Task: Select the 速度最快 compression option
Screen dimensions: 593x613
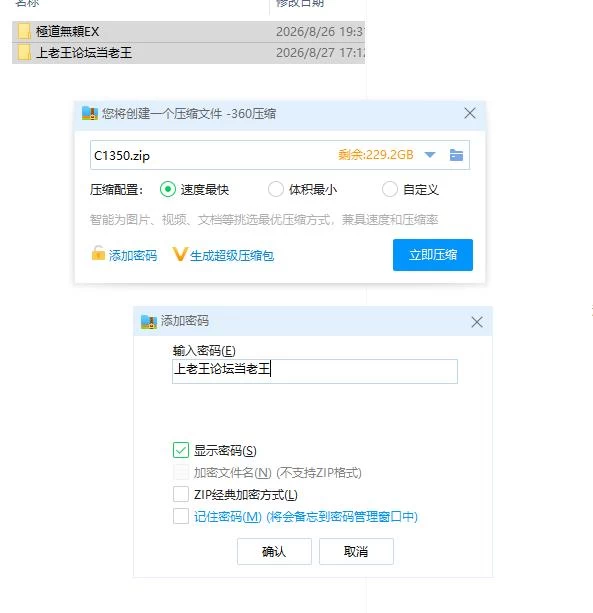Action: [x=168, y=190]
